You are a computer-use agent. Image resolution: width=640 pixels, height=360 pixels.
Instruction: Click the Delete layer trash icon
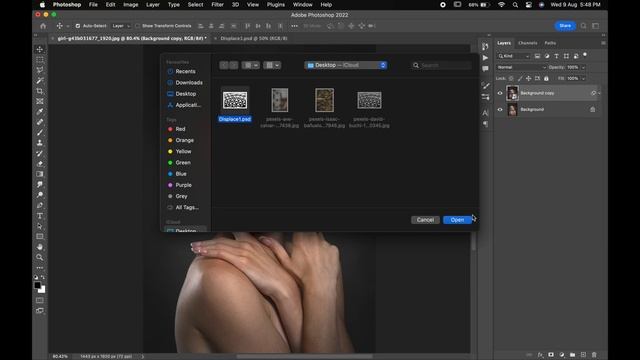pyautogui.click(x=594, y=355)
